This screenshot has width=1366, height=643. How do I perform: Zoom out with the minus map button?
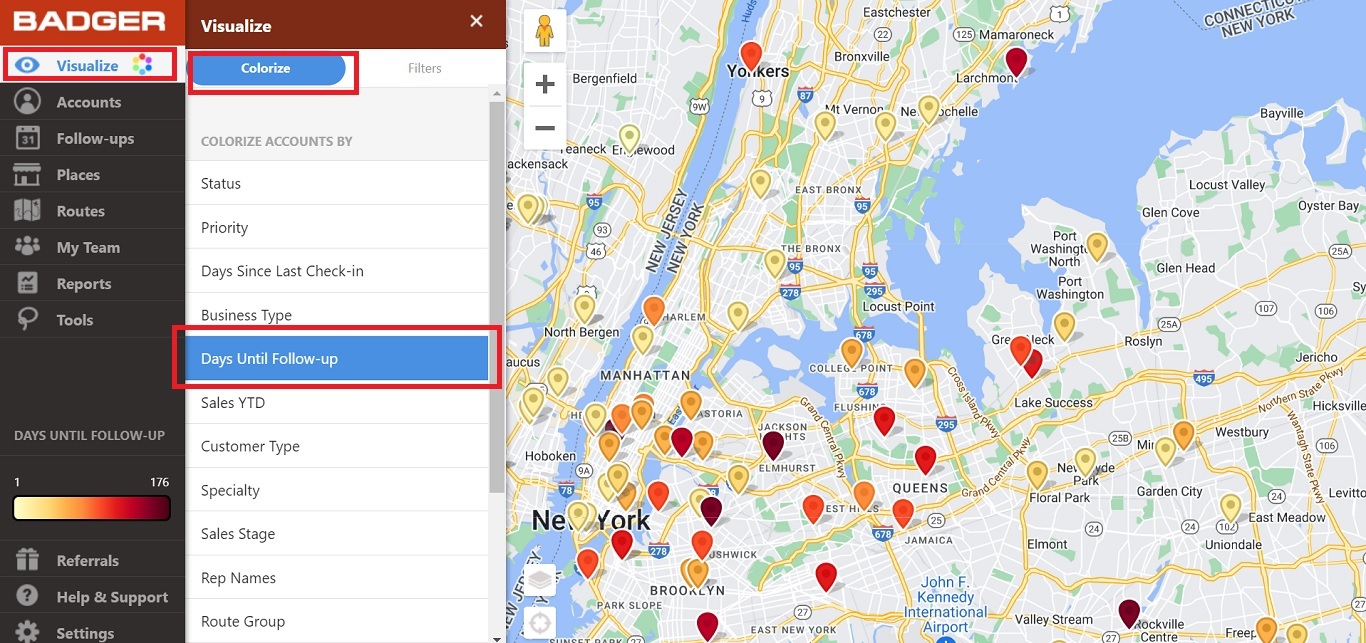[x=545, y=128]
